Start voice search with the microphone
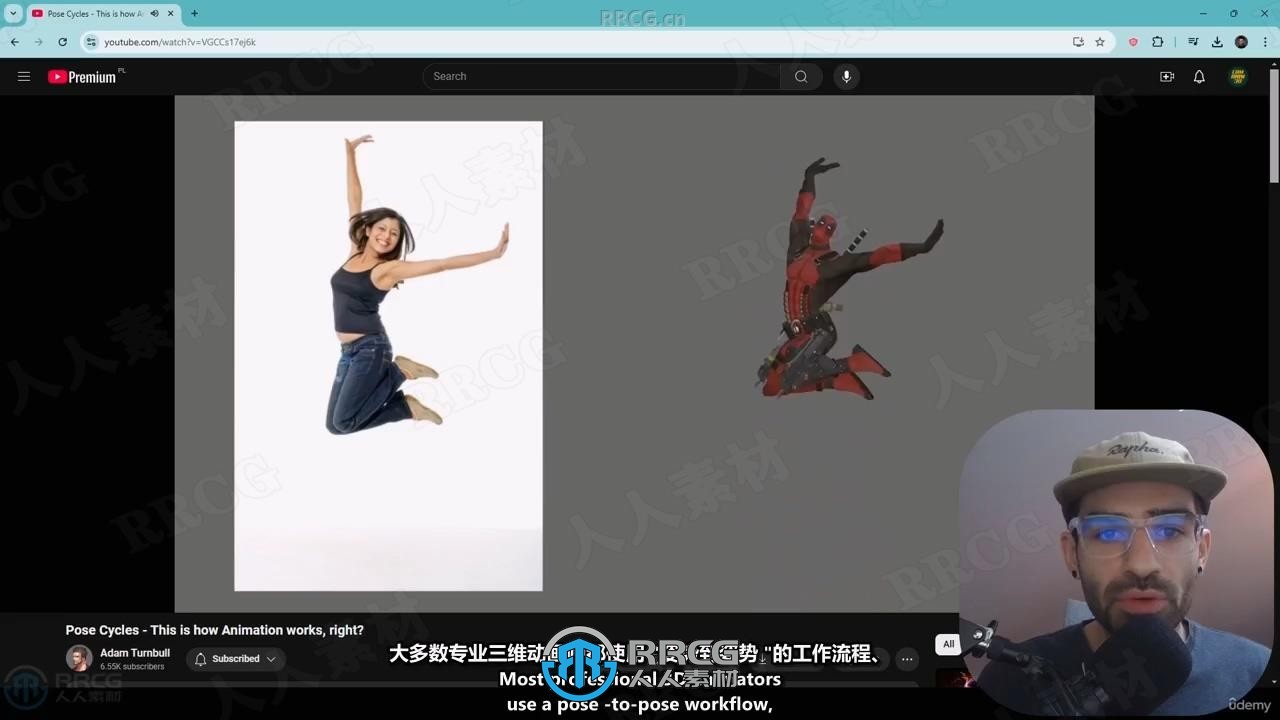Image resolution: width=1280 pixels, height=720 pixels. coord(846,76)
